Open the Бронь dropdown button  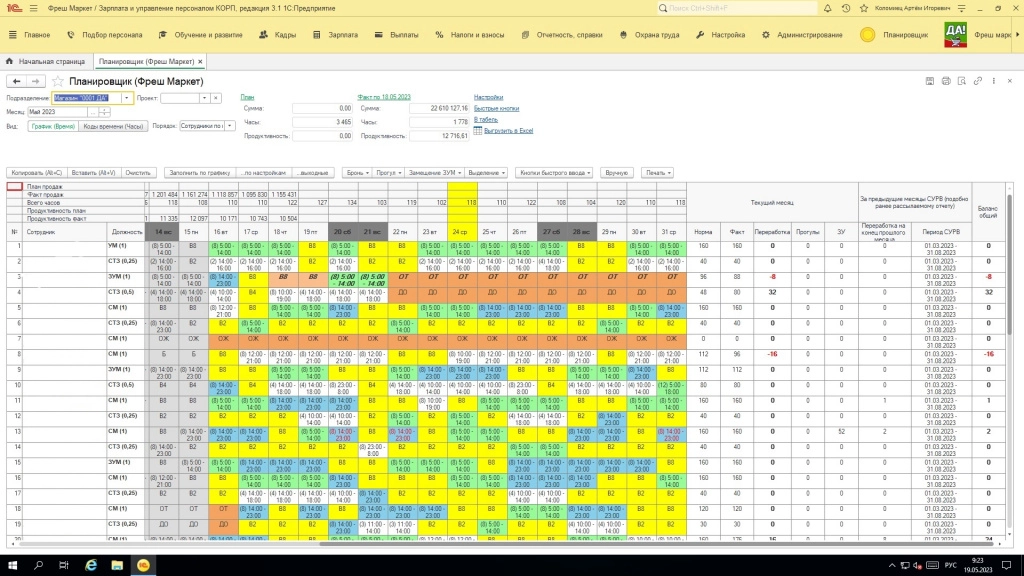click(356, 173)
